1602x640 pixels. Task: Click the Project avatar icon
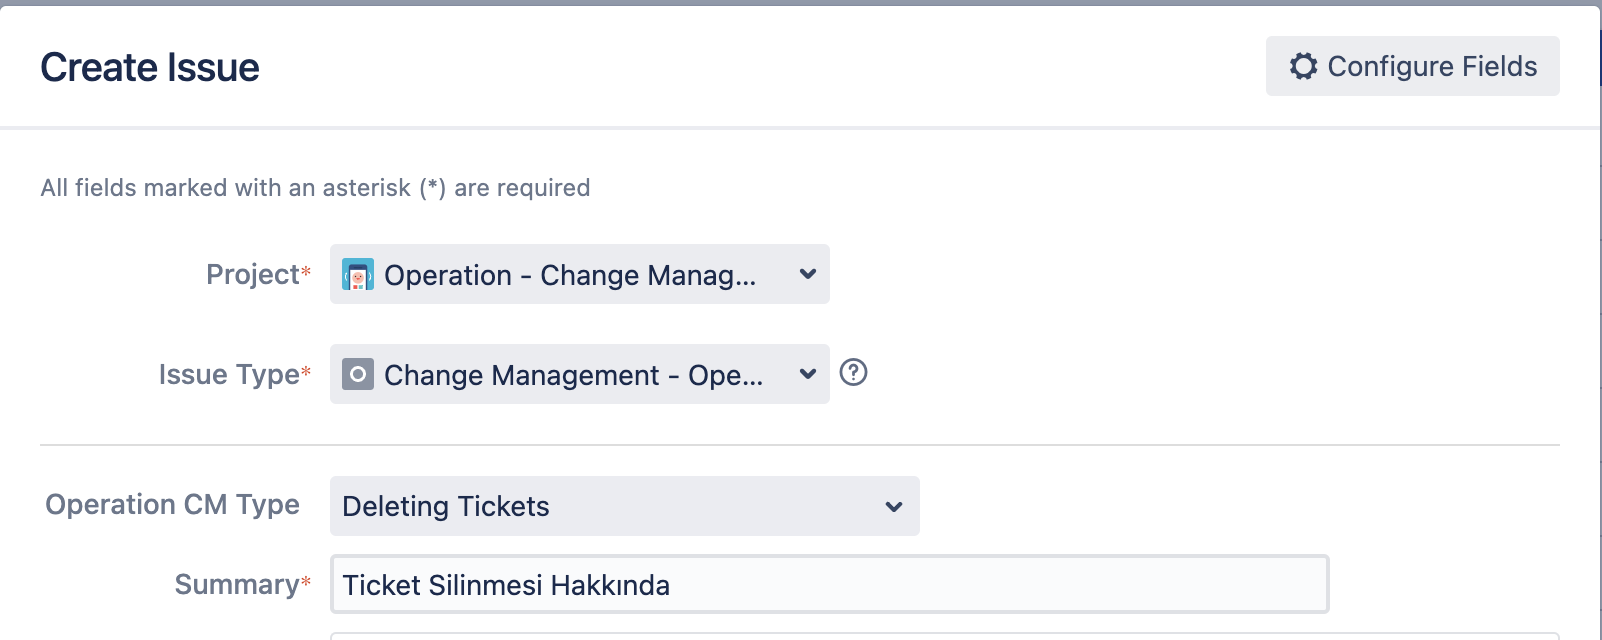pos(358,274)
